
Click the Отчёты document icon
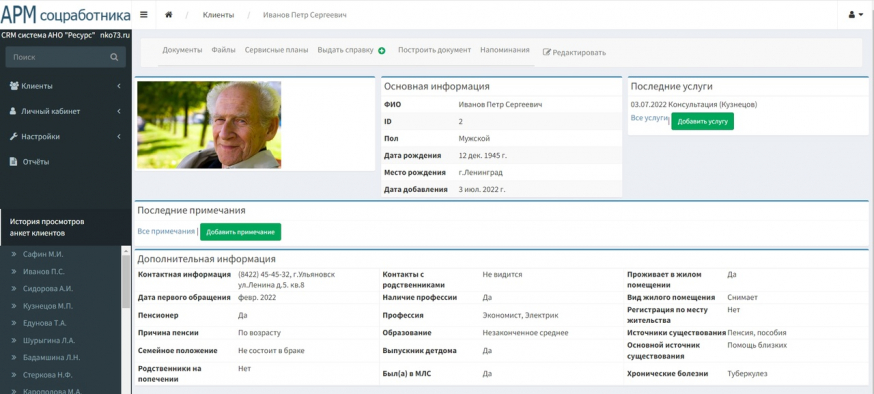13,162
